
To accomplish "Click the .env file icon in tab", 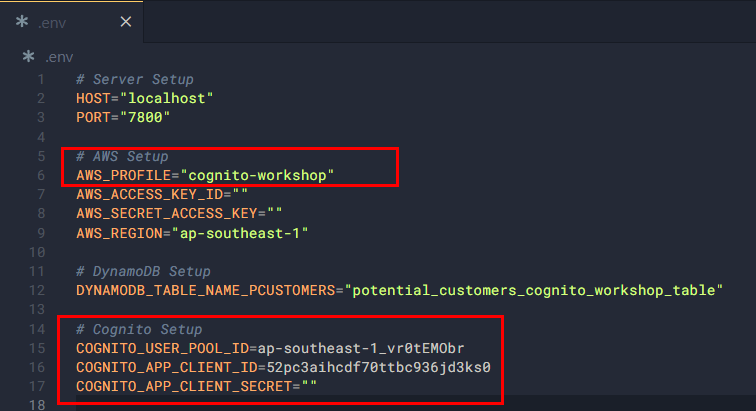I will (22, 21).
